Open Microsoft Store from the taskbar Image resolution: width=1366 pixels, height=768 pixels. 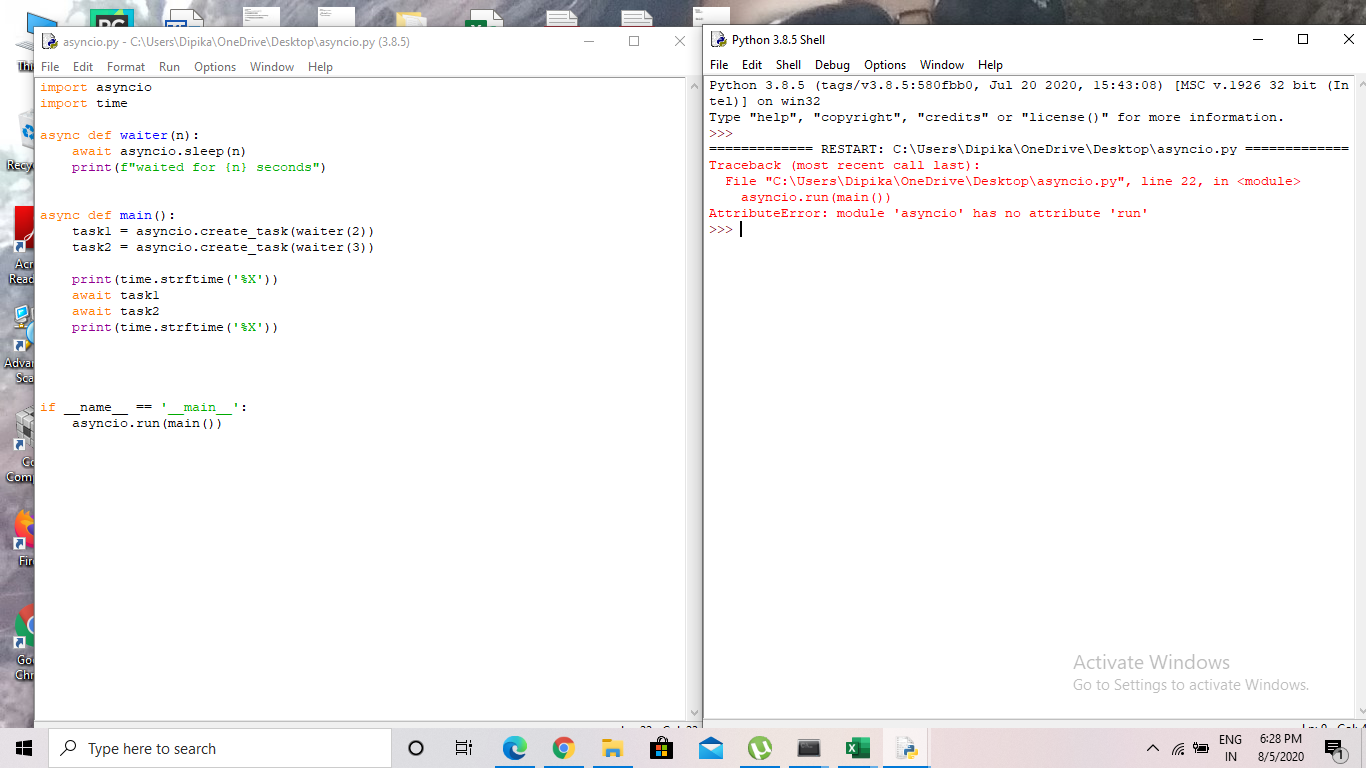click(x=661, y=748)
